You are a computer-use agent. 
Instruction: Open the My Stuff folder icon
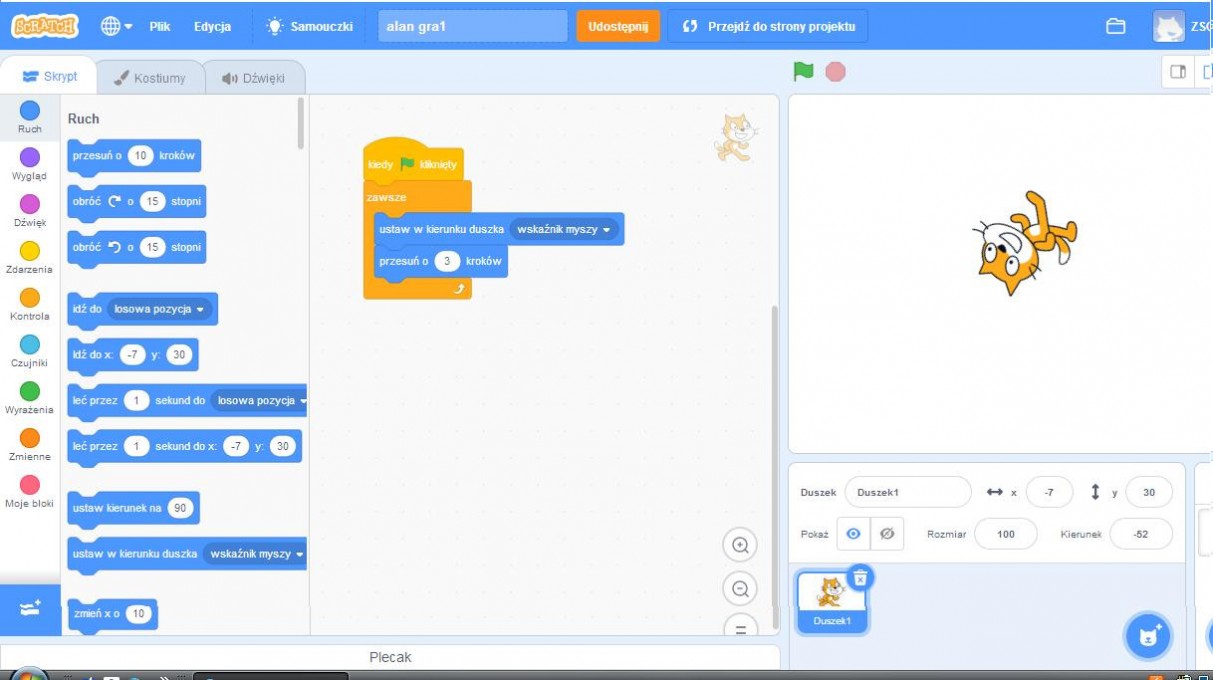pyautogui.click(x=1116, y=27)
